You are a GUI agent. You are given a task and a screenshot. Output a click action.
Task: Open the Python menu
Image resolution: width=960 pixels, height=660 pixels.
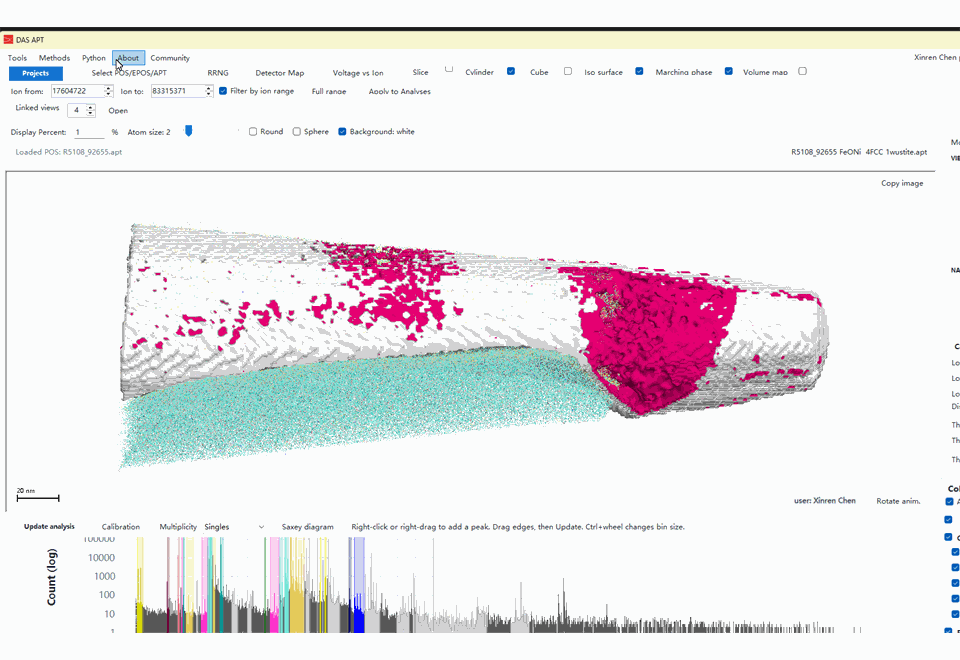[94, 58]
